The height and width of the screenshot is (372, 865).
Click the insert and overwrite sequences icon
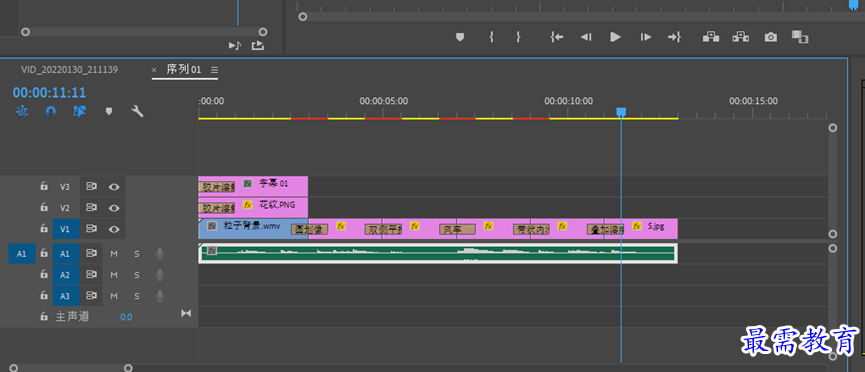pyautogui.click(x=22, y=111)
